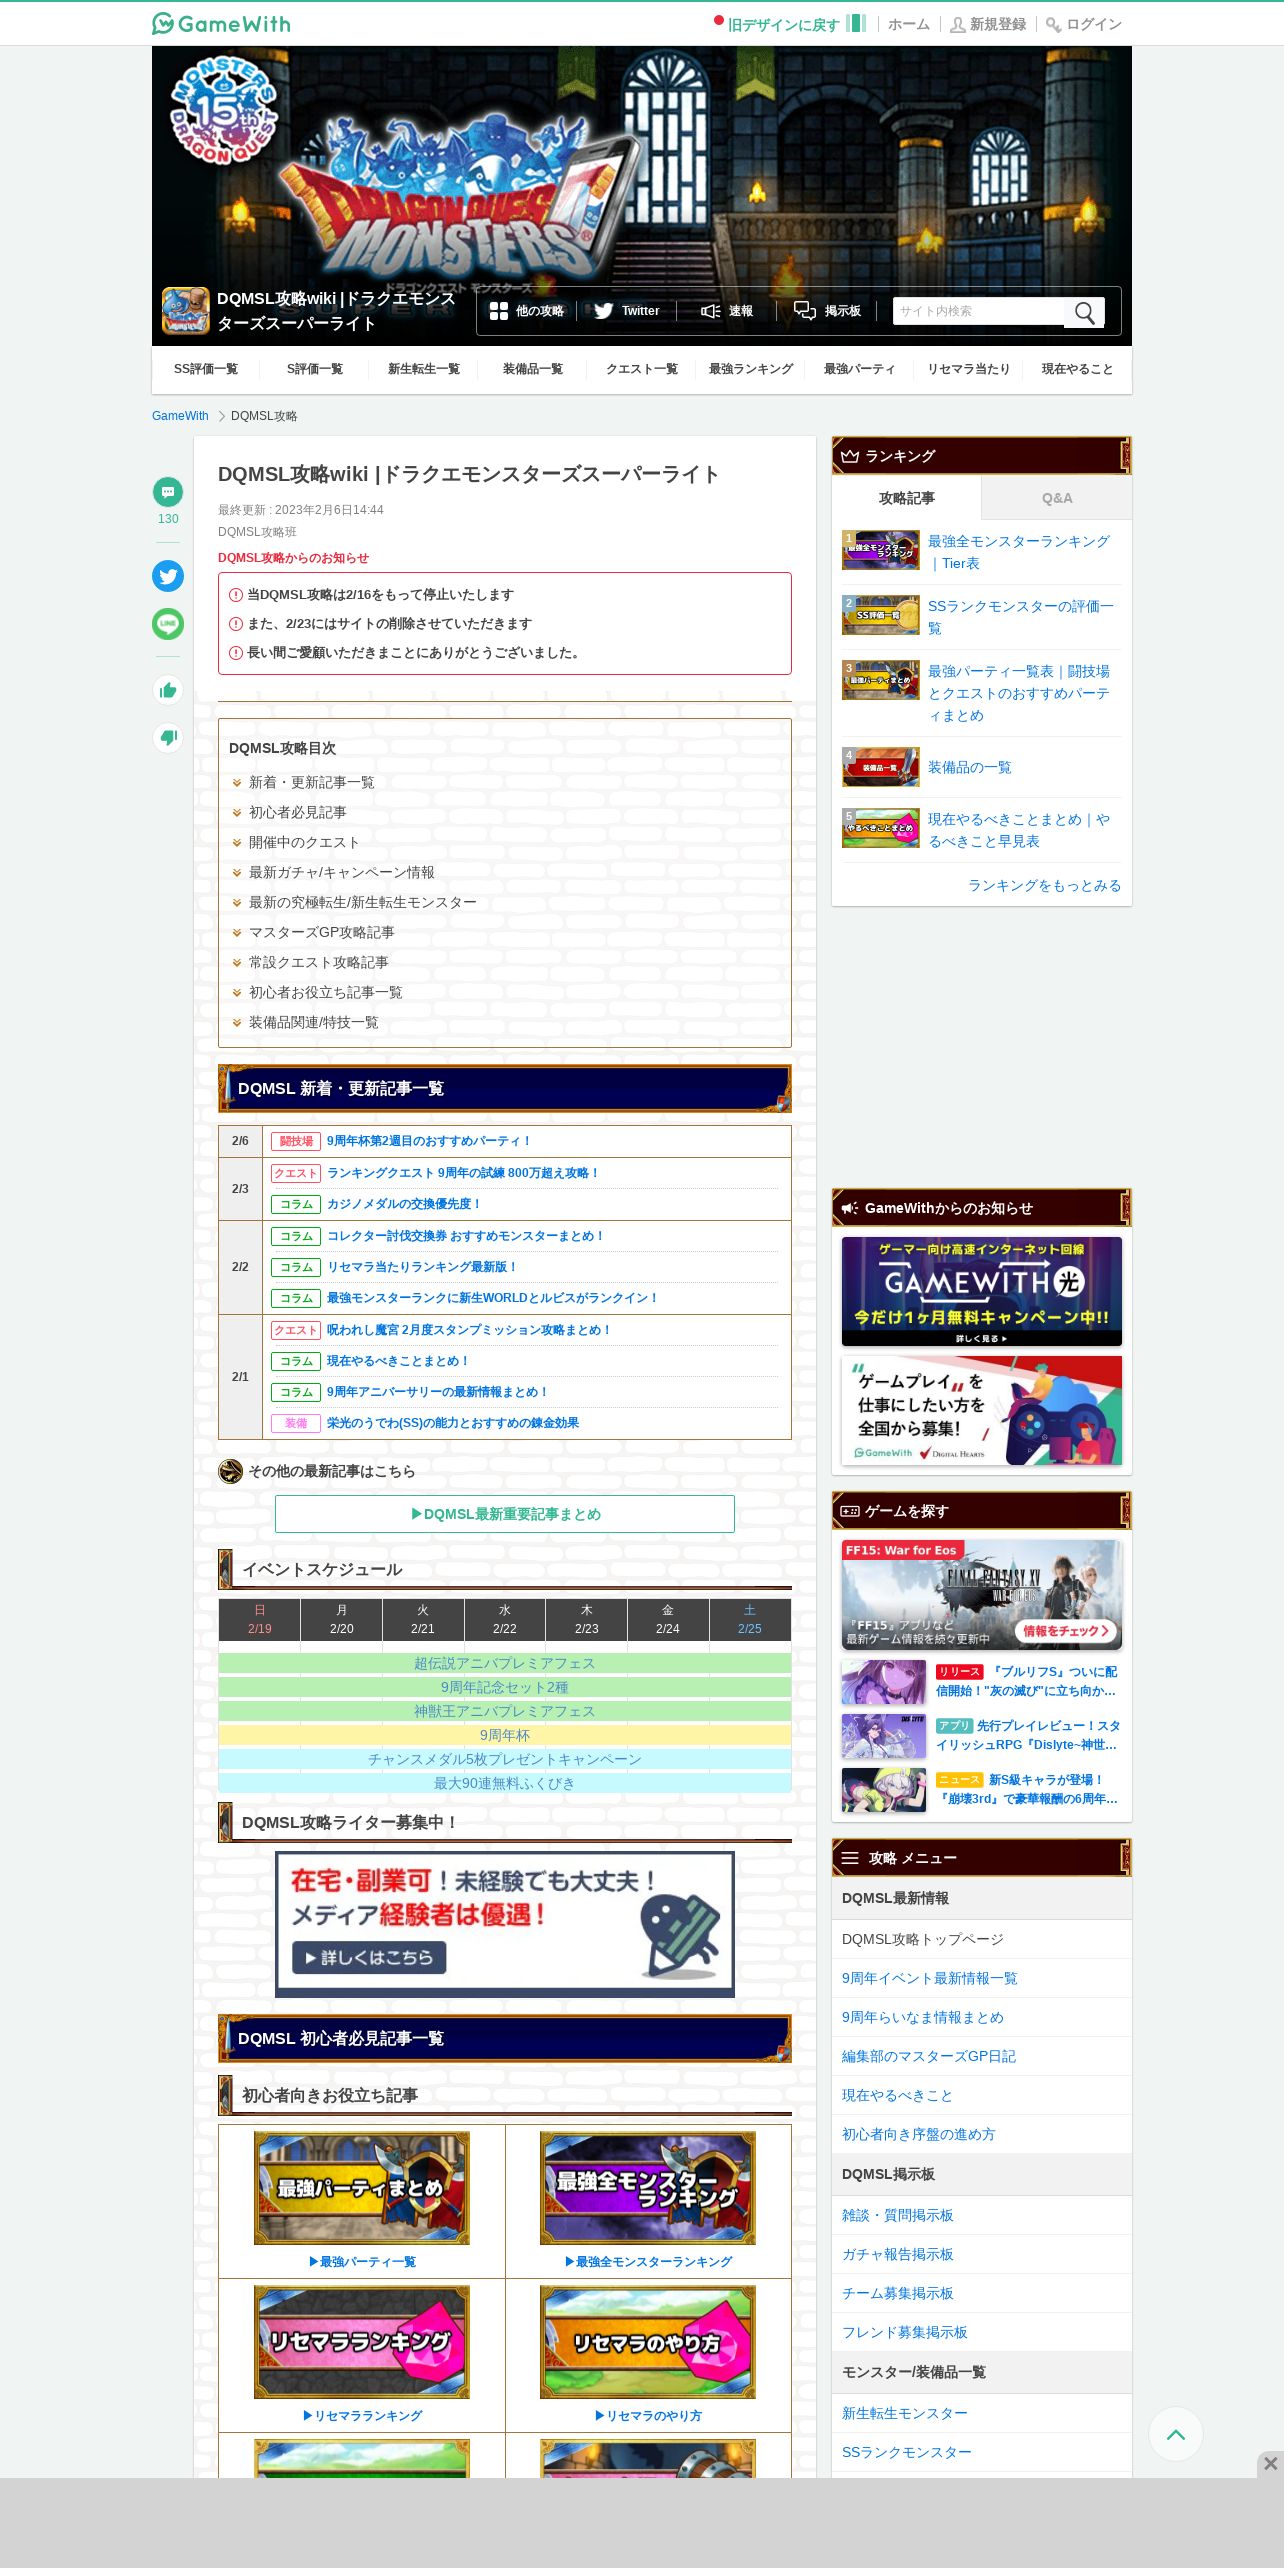Expand 新着・更新記事一覧 in table of contents
1284x2568 pixels.
(311, 782)
